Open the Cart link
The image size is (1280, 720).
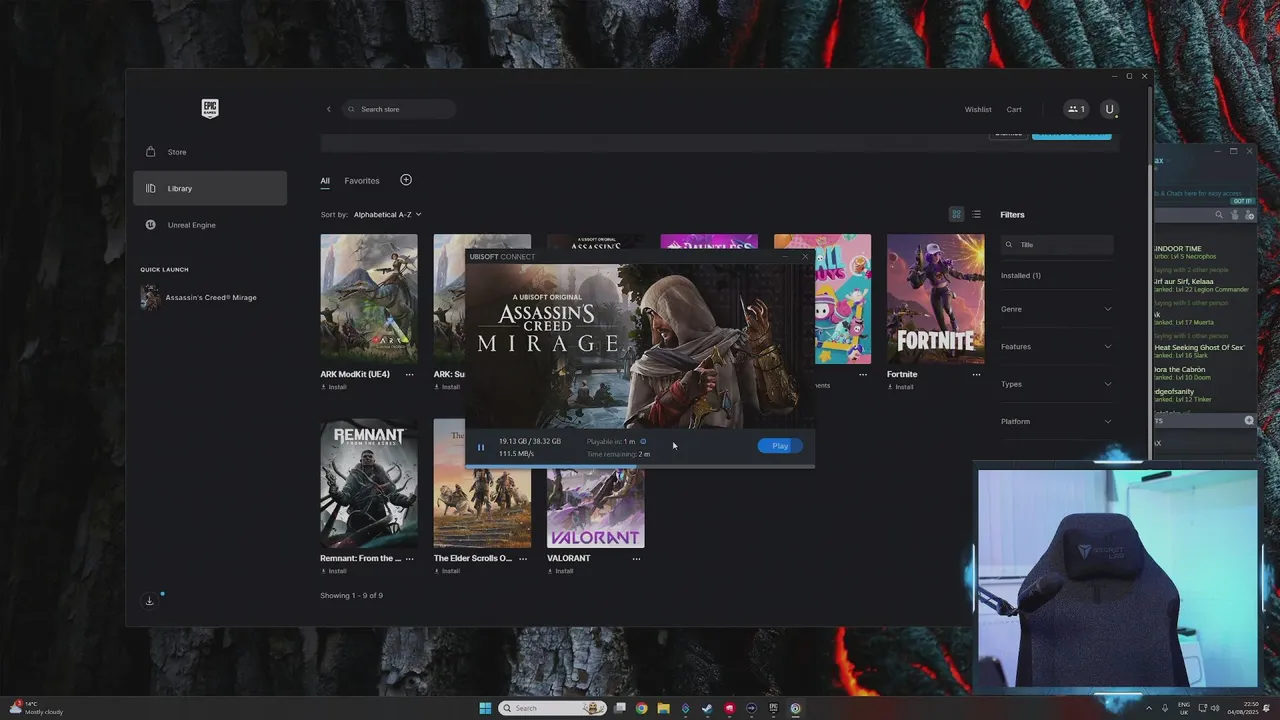point(1014,109)
